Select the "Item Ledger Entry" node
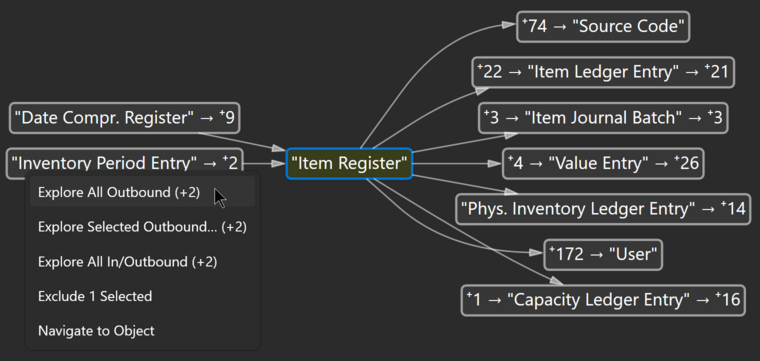The height and width of the screenshot is (361, 760). 603,72
